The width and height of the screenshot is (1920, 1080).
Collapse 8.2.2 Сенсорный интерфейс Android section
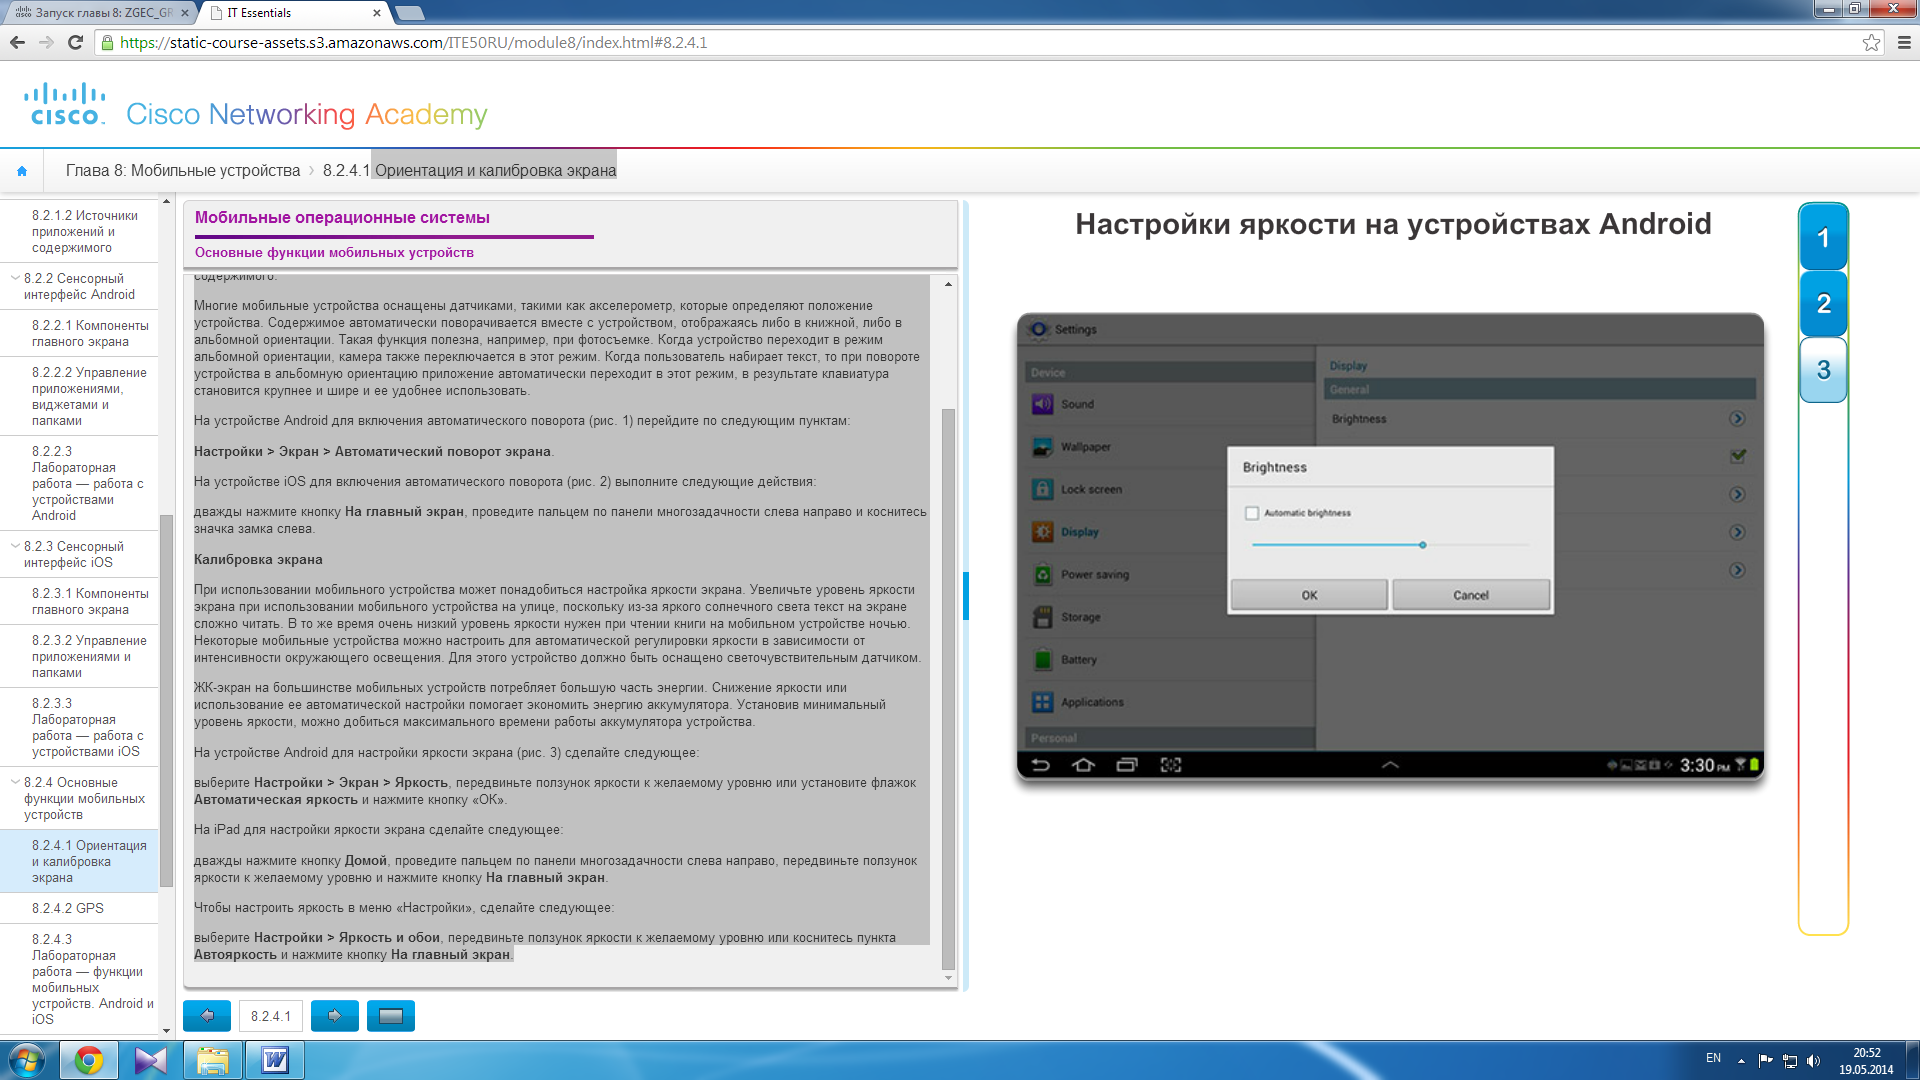click(14, 278)
